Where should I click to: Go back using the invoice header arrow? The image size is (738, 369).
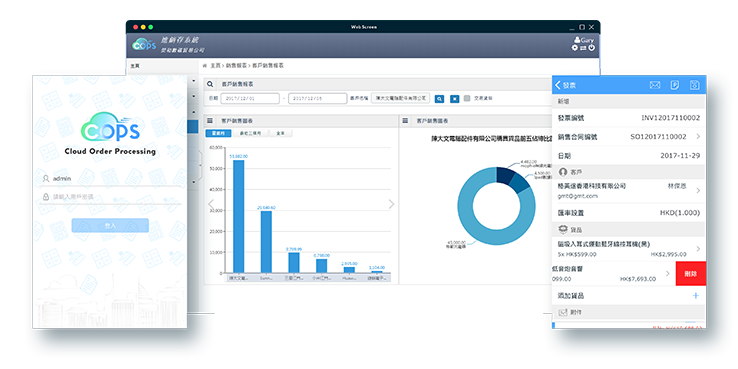[x=558, y=85]
